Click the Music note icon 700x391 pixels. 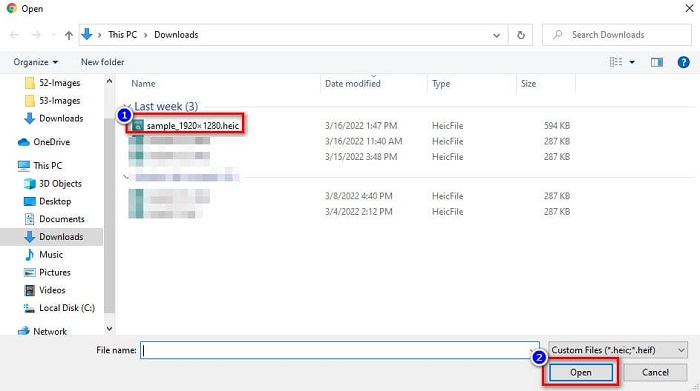29,254
